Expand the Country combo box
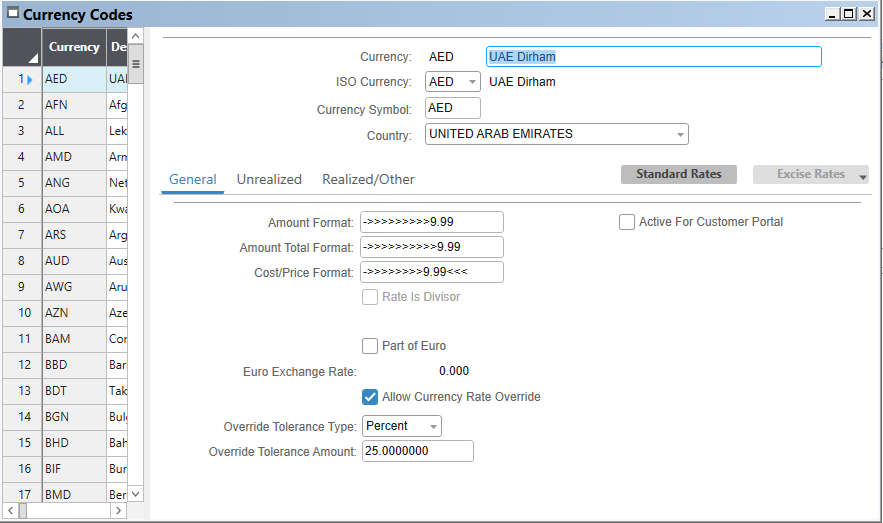Viewport: 883px width, 523px height. [x=680, y=135]
